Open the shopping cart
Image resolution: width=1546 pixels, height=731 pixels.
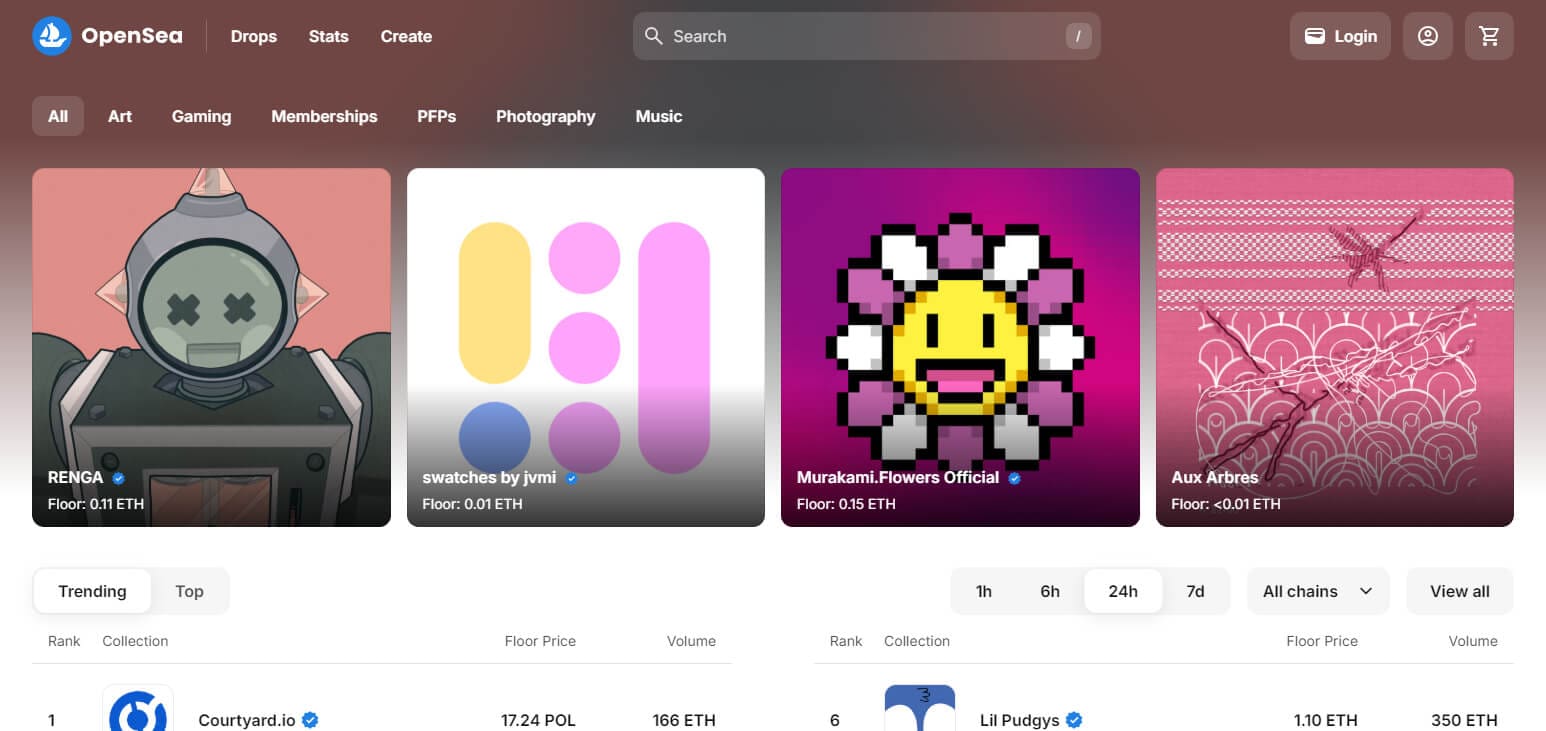[1489, 36]
